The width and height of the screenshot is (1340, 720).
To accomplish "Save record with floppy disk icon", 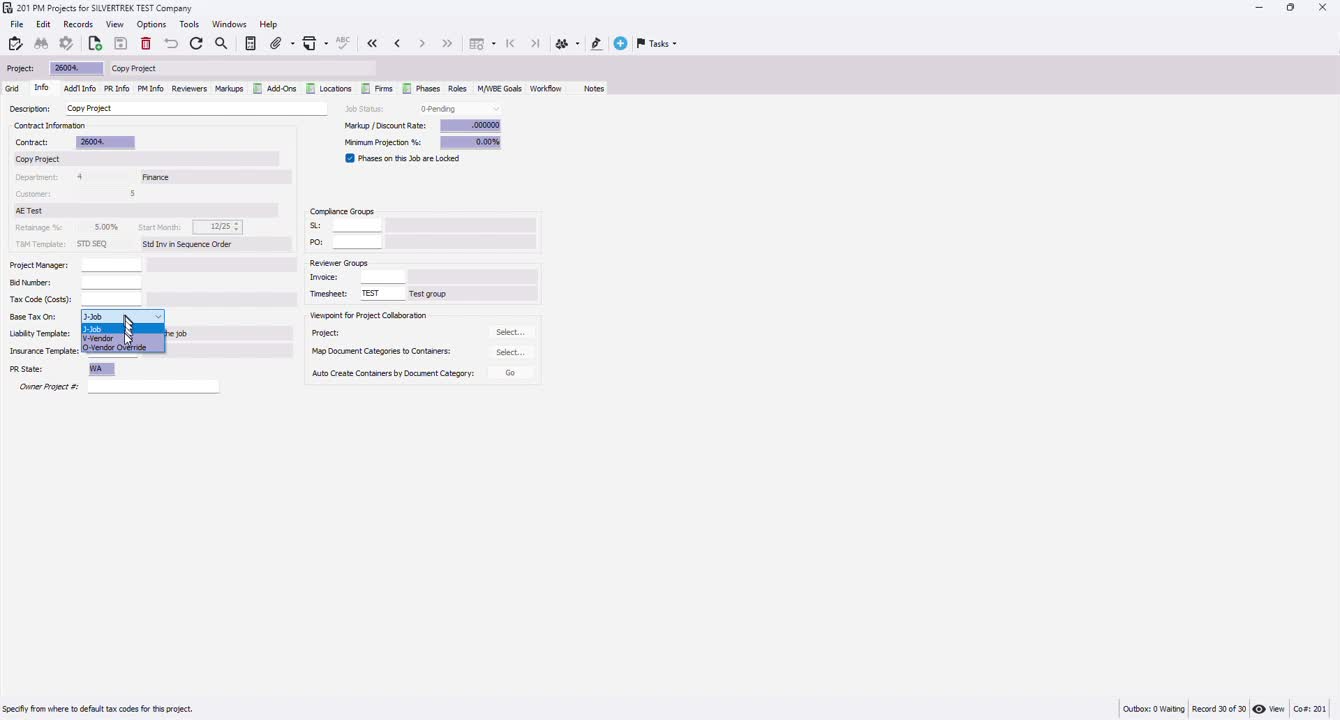I will click(120, 44).
